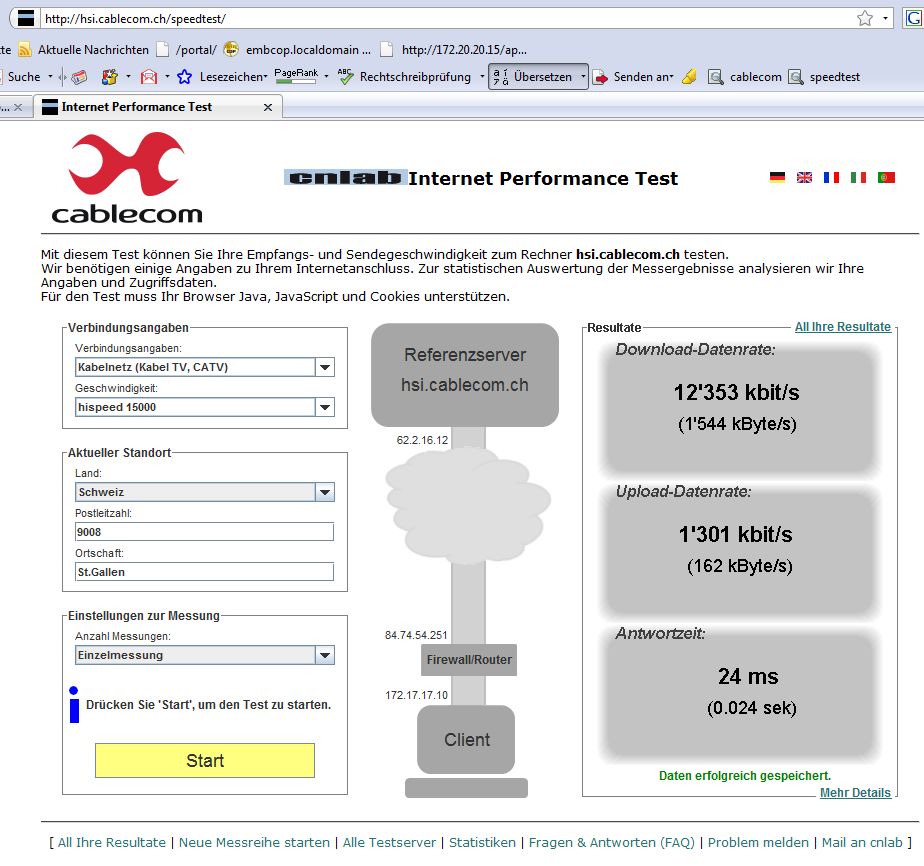
Task: Choose the French flag language option
Action: [x=831, y=177]
